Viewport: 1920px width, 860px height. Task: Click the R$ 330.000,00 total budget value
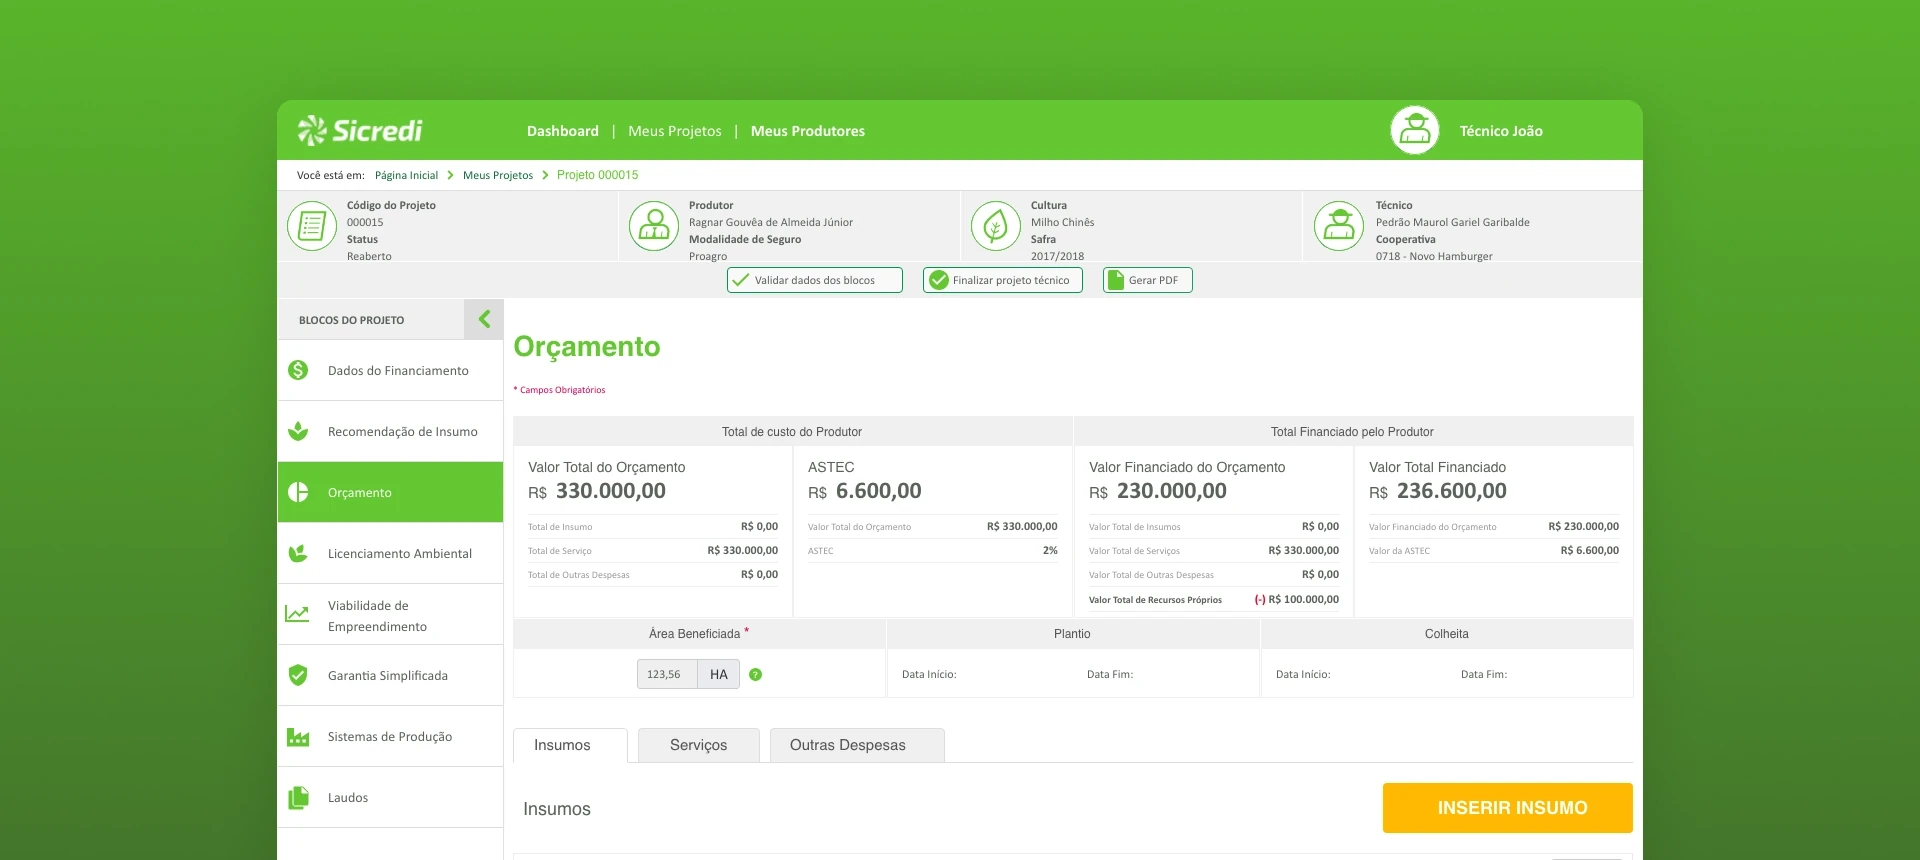click(x=597, y=491)
